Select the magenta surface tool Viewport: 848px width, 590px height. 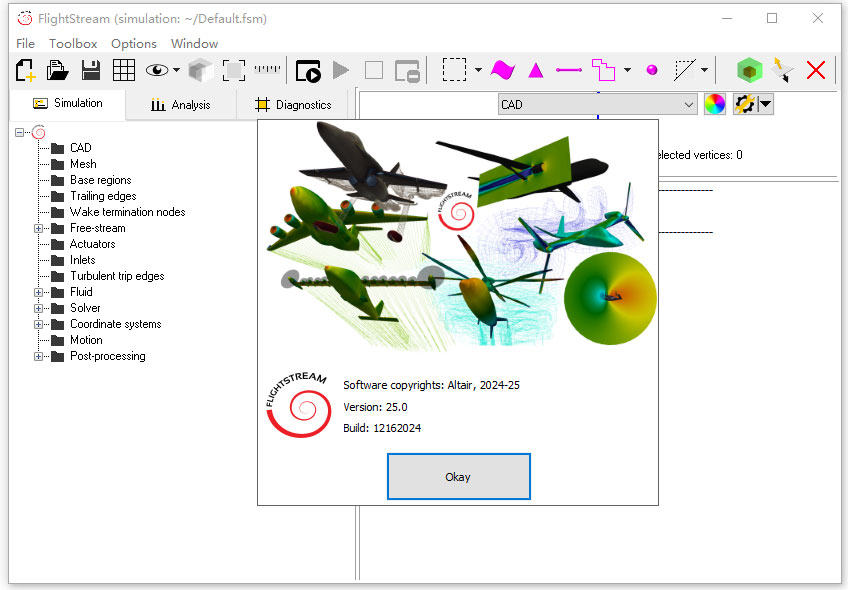[503, 70]
